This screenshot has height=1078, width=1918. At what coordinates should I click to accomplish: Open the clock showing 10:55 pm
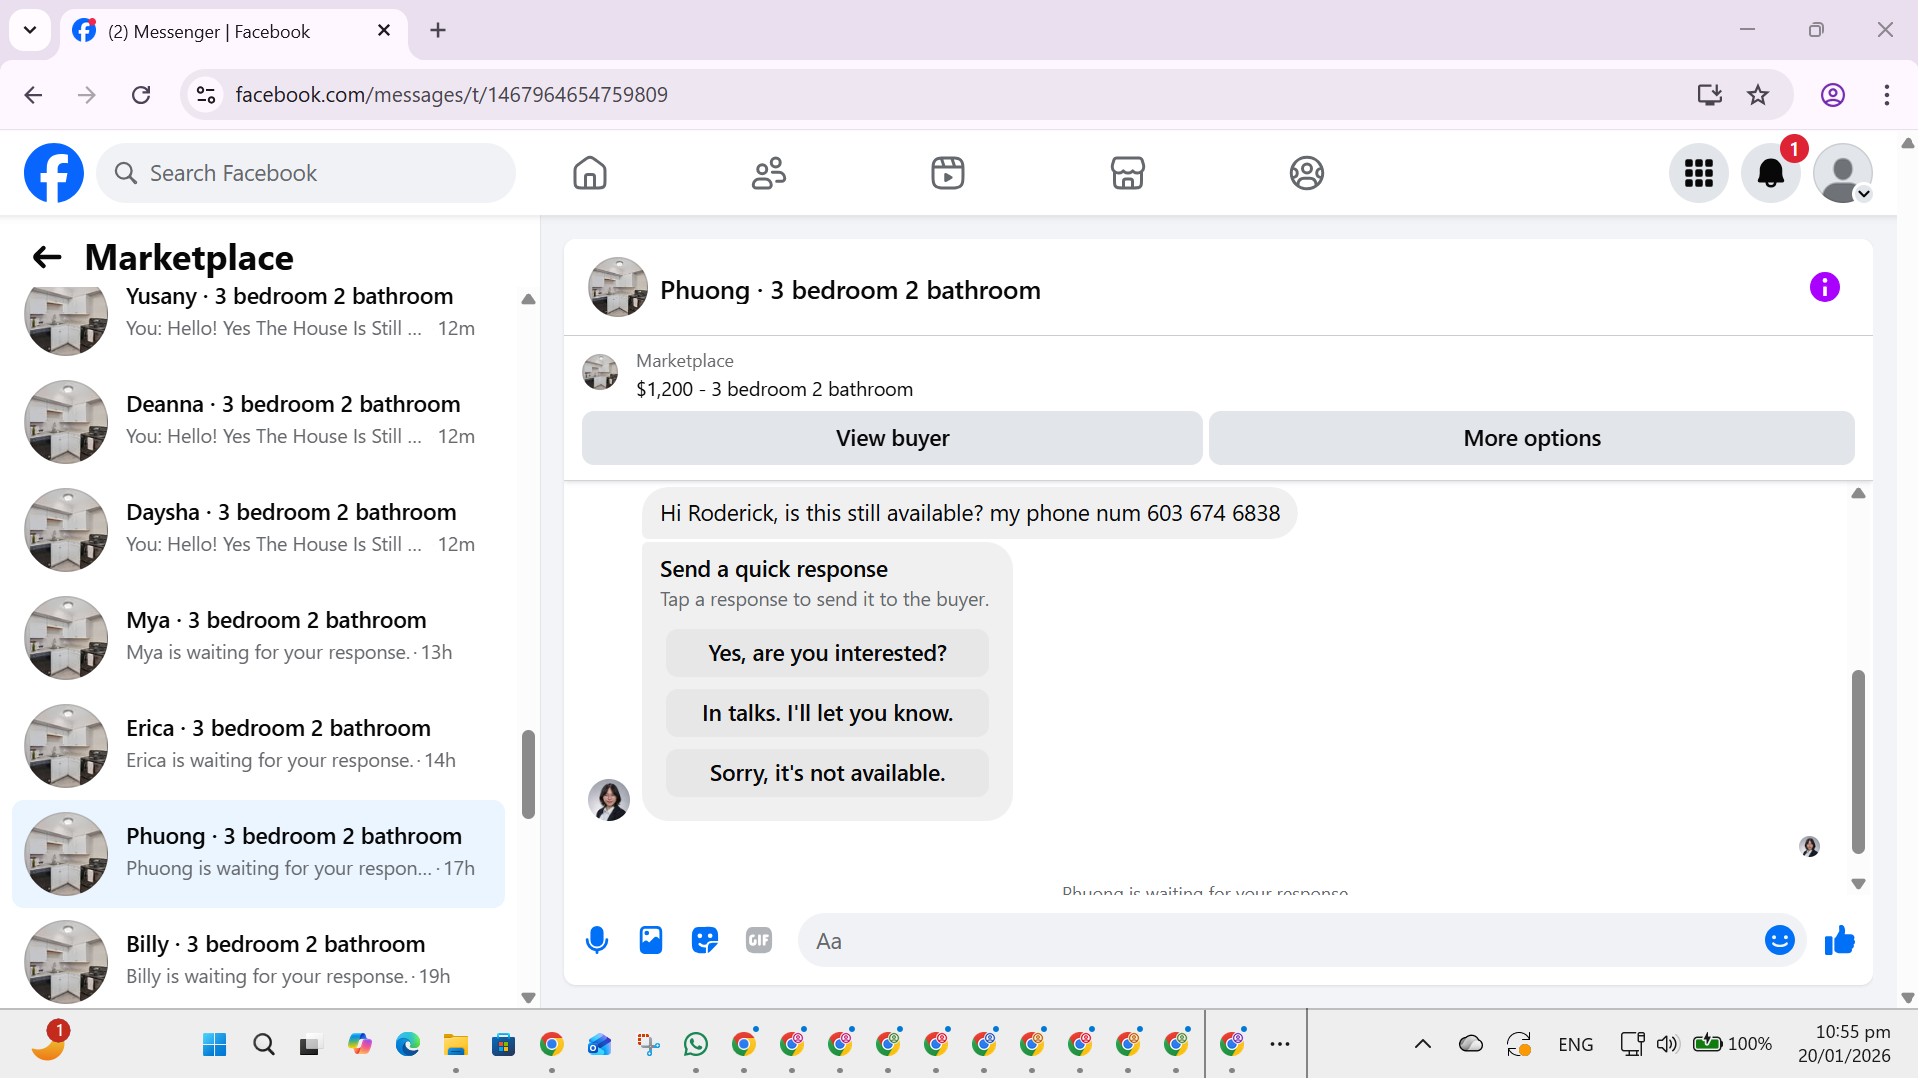pyautogui.click(x=1853, y=1032)
